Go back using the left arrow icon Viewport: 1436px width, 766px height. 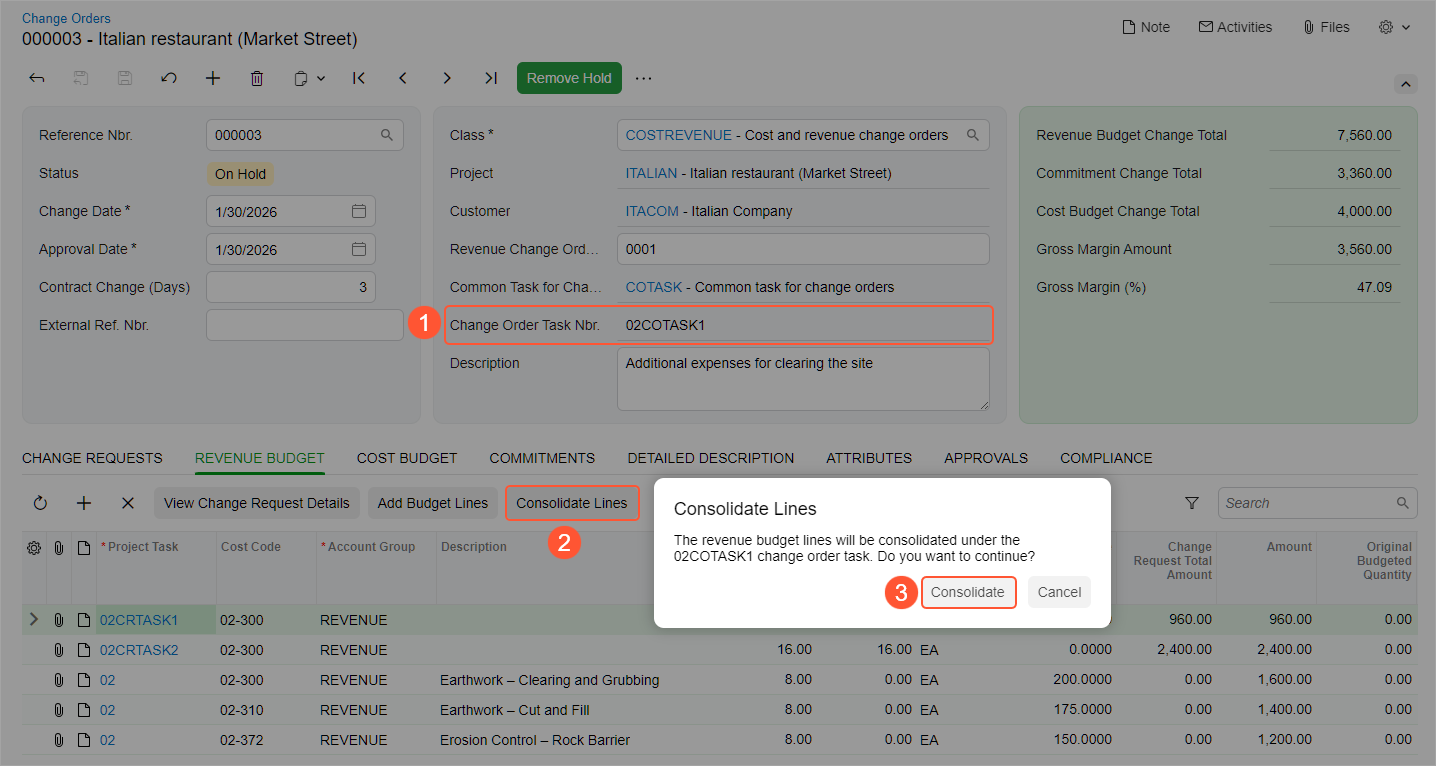click(37, 78)
